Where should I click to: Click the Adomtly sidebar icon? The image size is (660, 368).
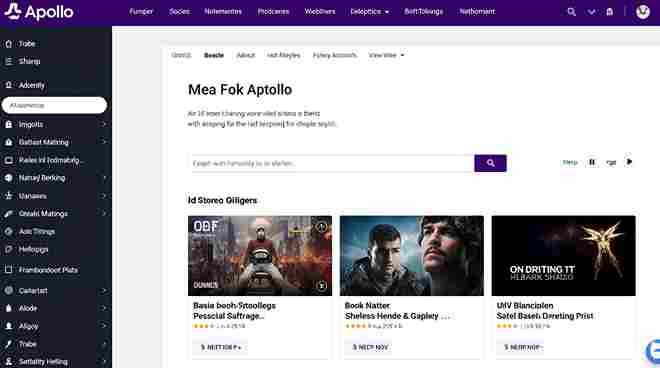pos(8,85)
